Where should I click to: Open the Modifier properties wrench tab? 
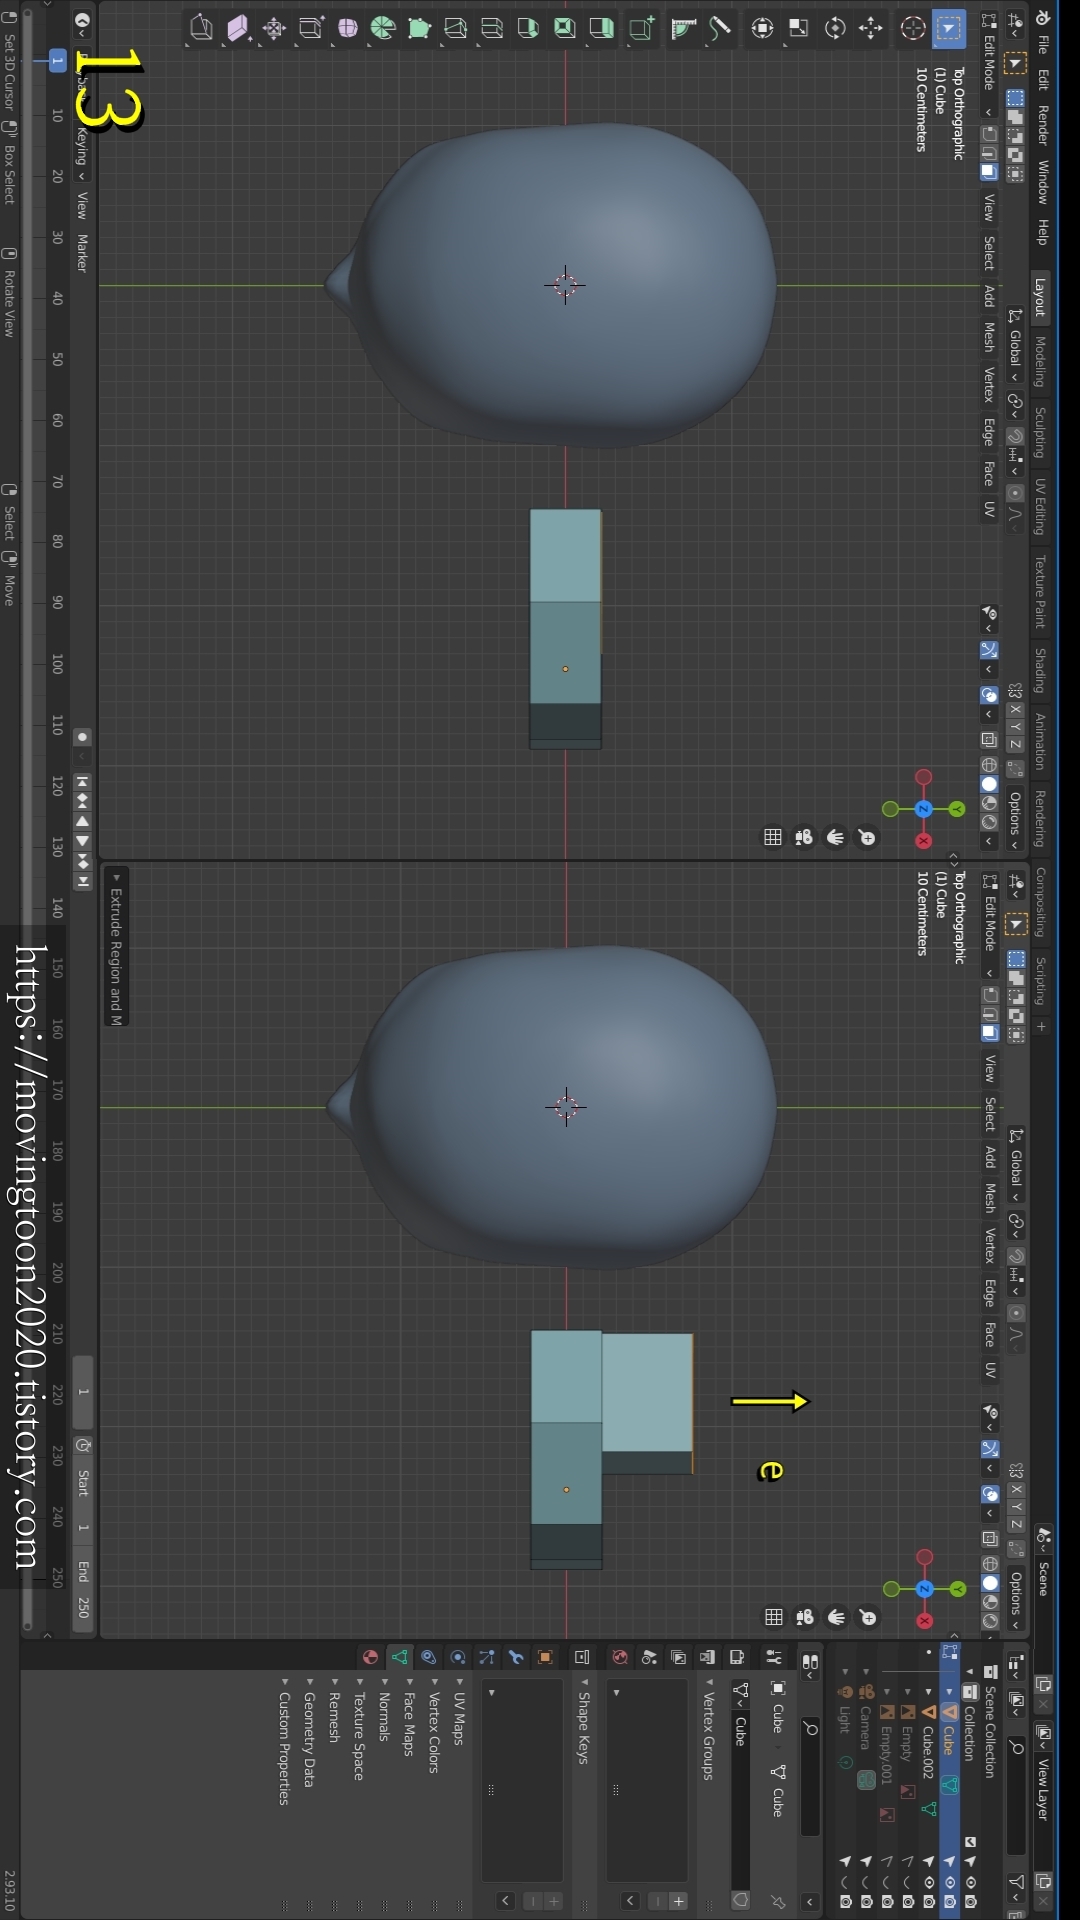point(516,1657)
